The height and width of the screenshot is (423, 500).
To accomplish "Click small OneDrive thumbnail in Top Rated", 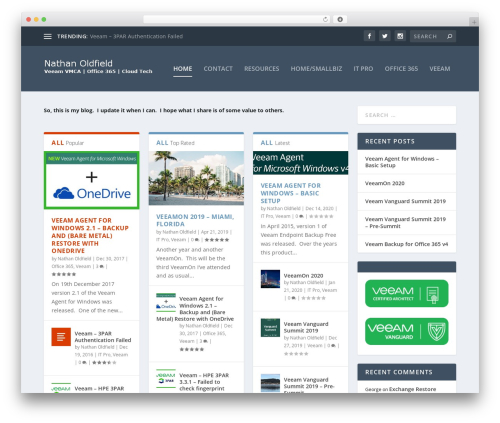I will [x=166, y=303].
